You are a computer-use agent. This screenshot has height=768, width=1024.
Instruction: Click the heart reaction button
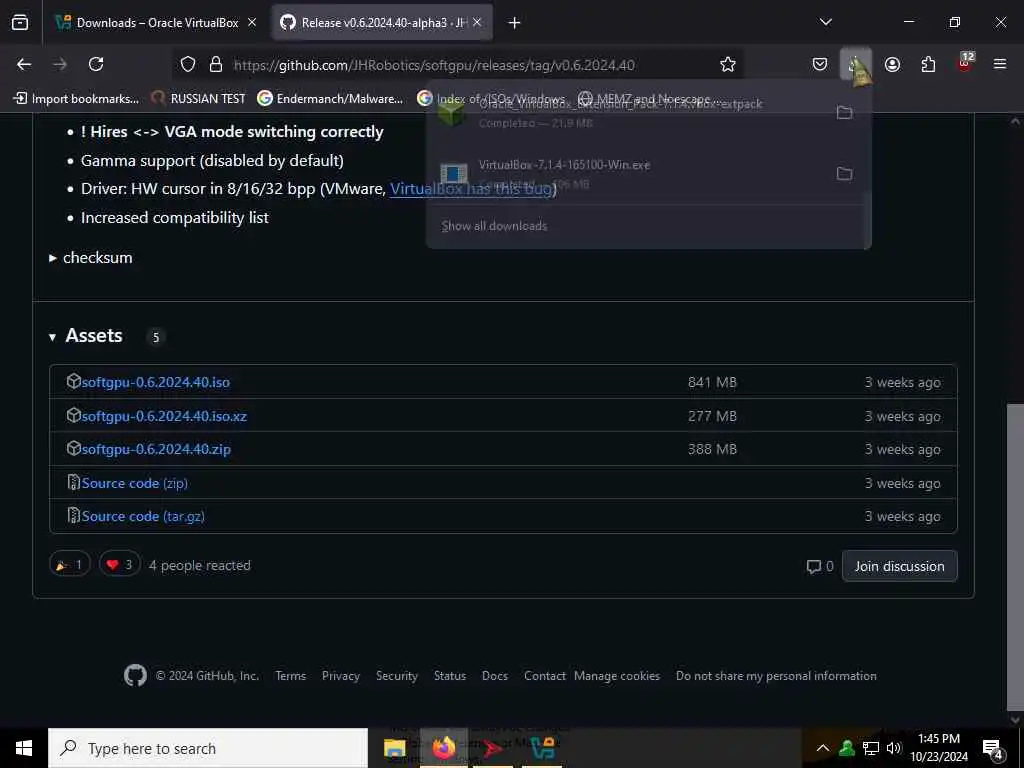[x=120, y=565]
